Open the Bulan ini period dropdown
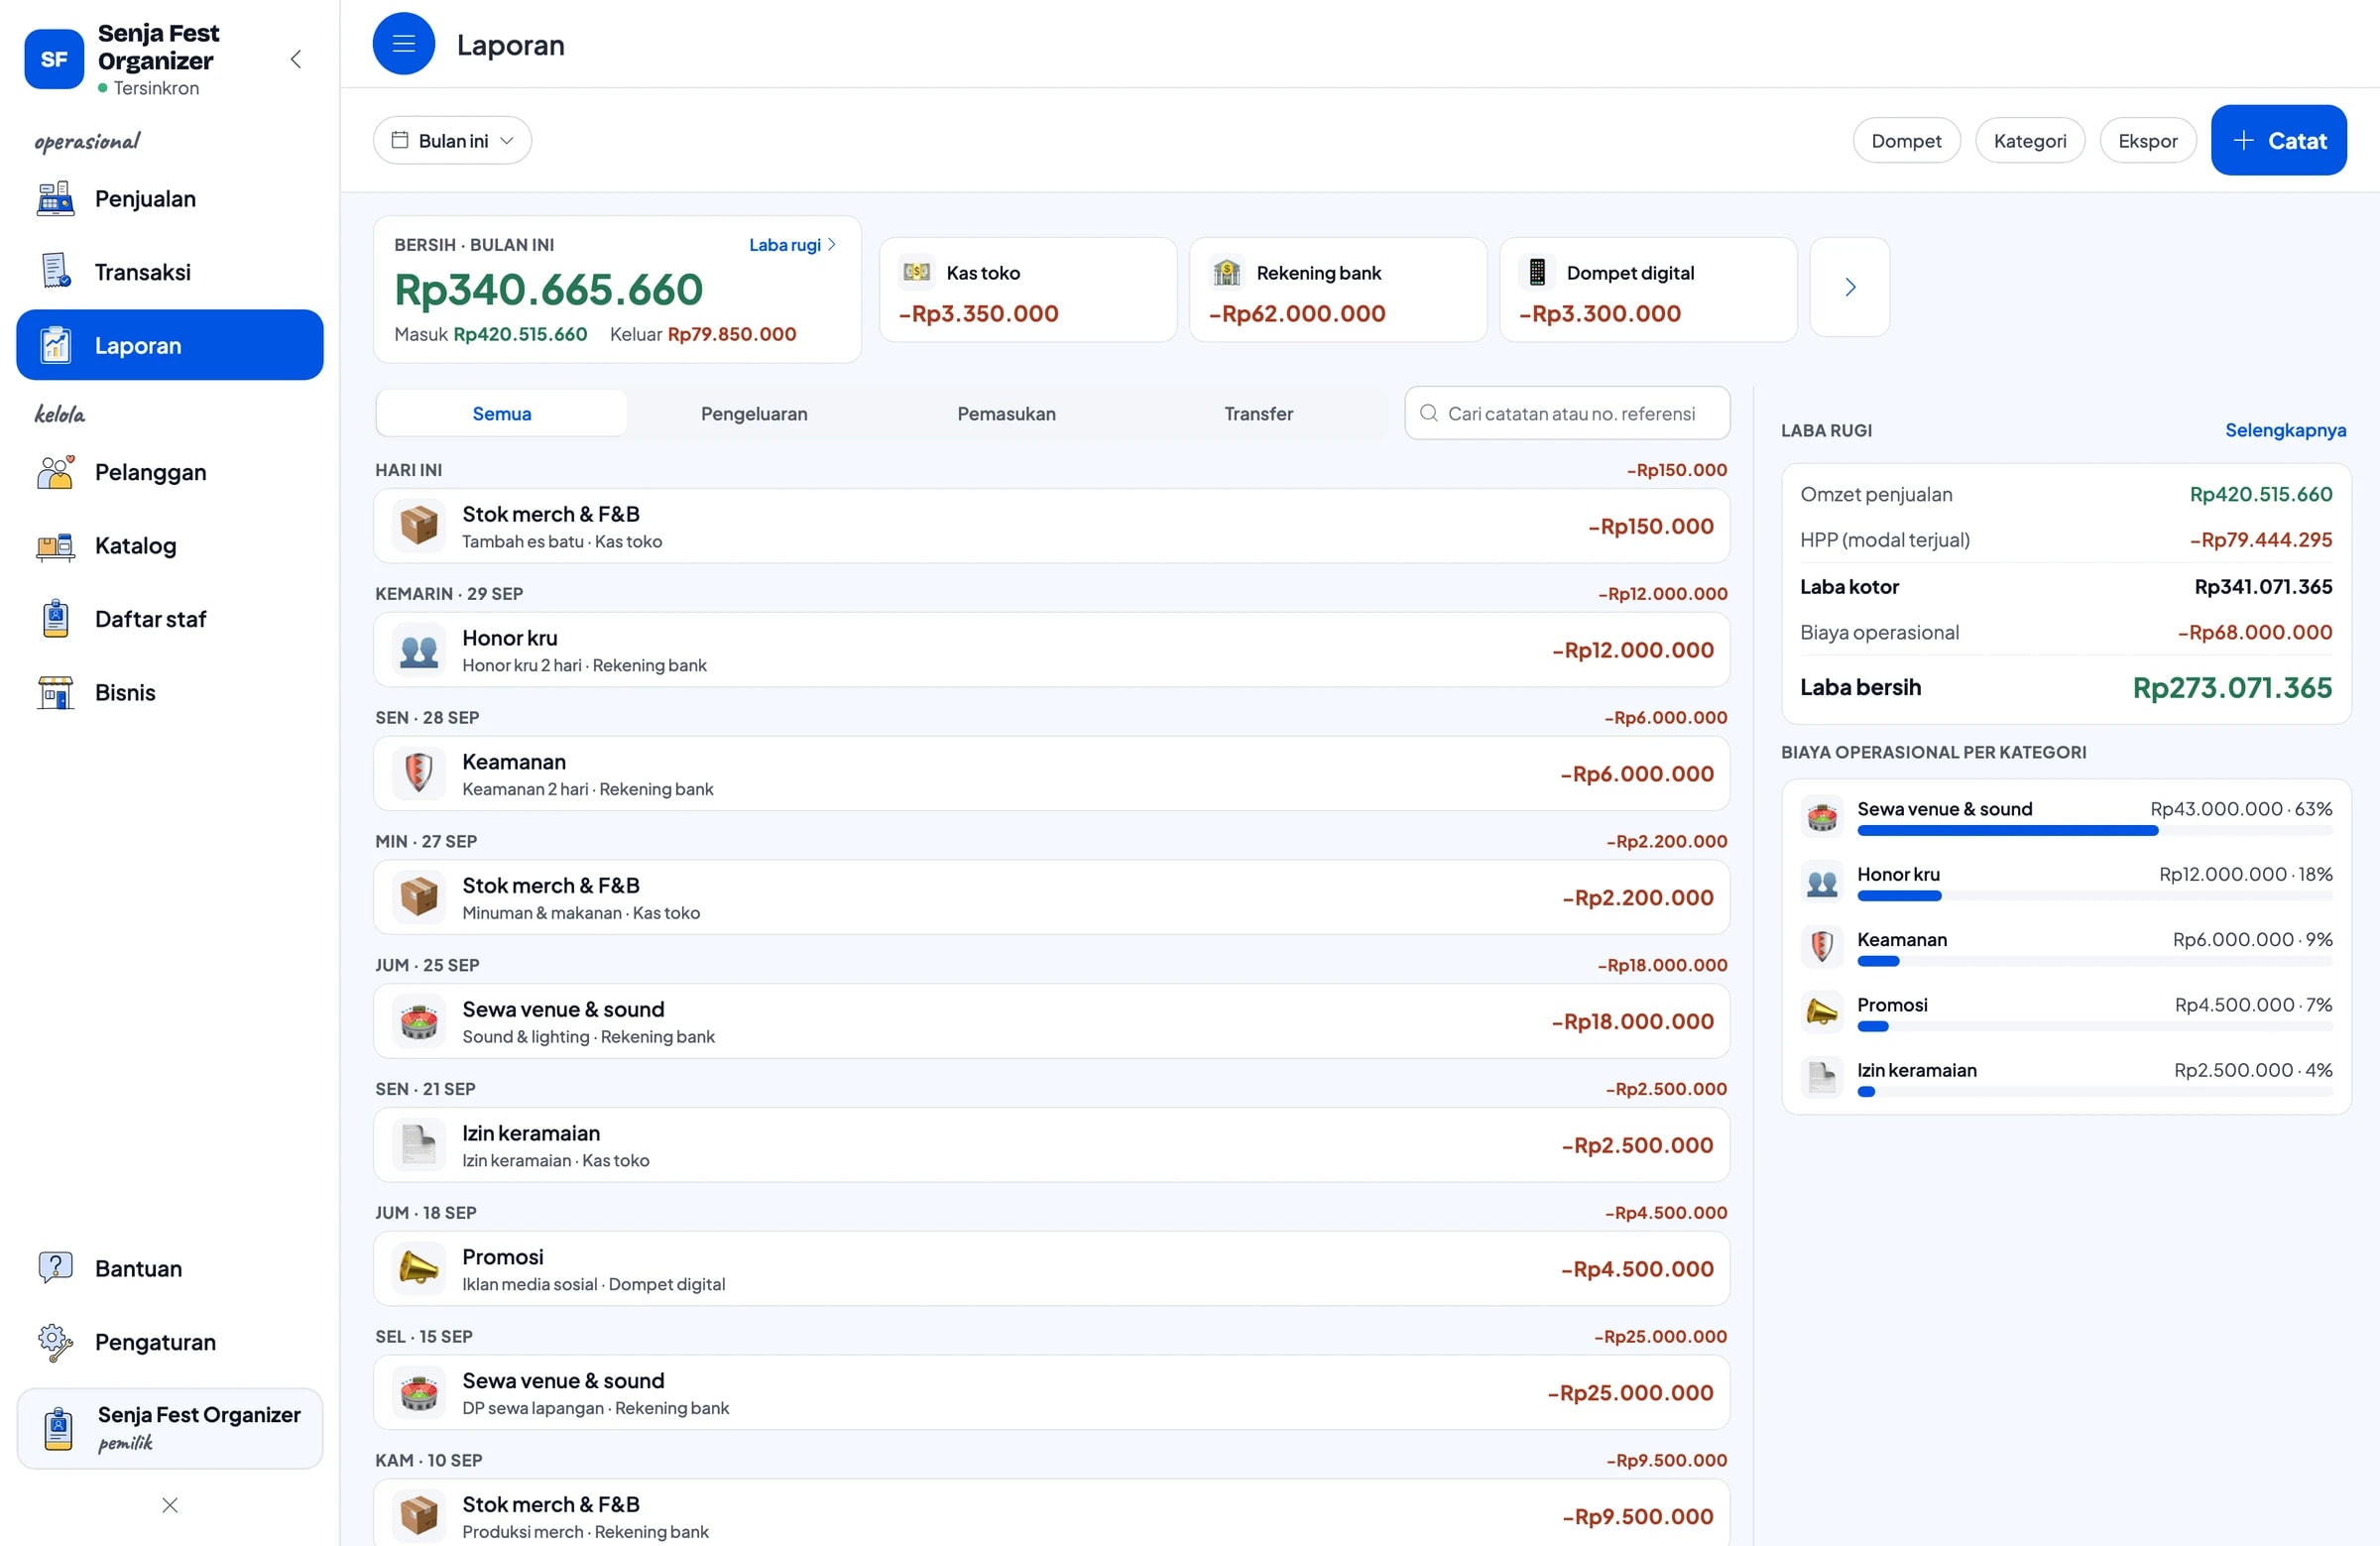Screen dimensions: 2380x1546 point(452,141)
